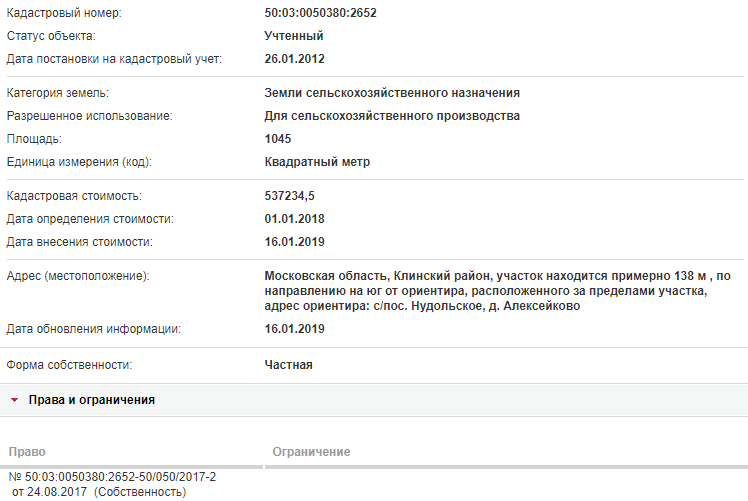The width and height of the screenshot is (748, 501).
Task: Click the Учтенный status value
Action: [294, 36]
